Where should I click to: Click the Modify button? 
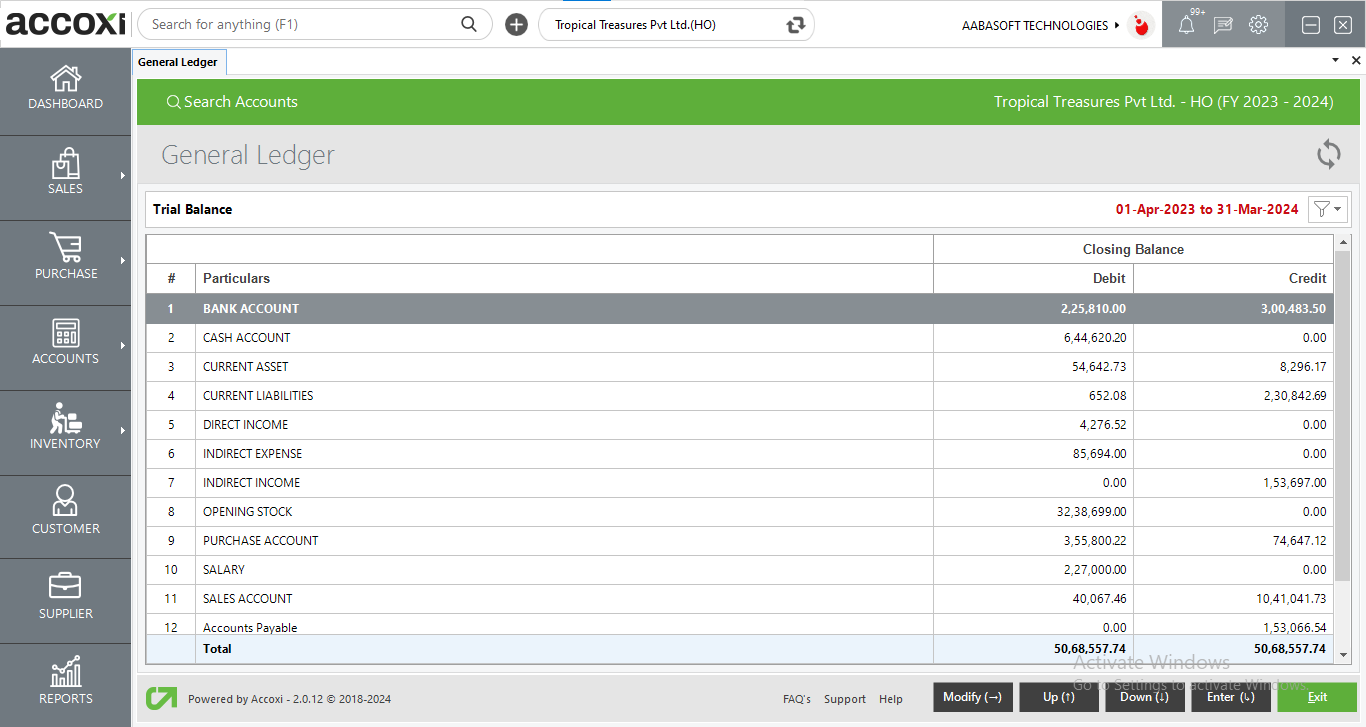[972, 697]
